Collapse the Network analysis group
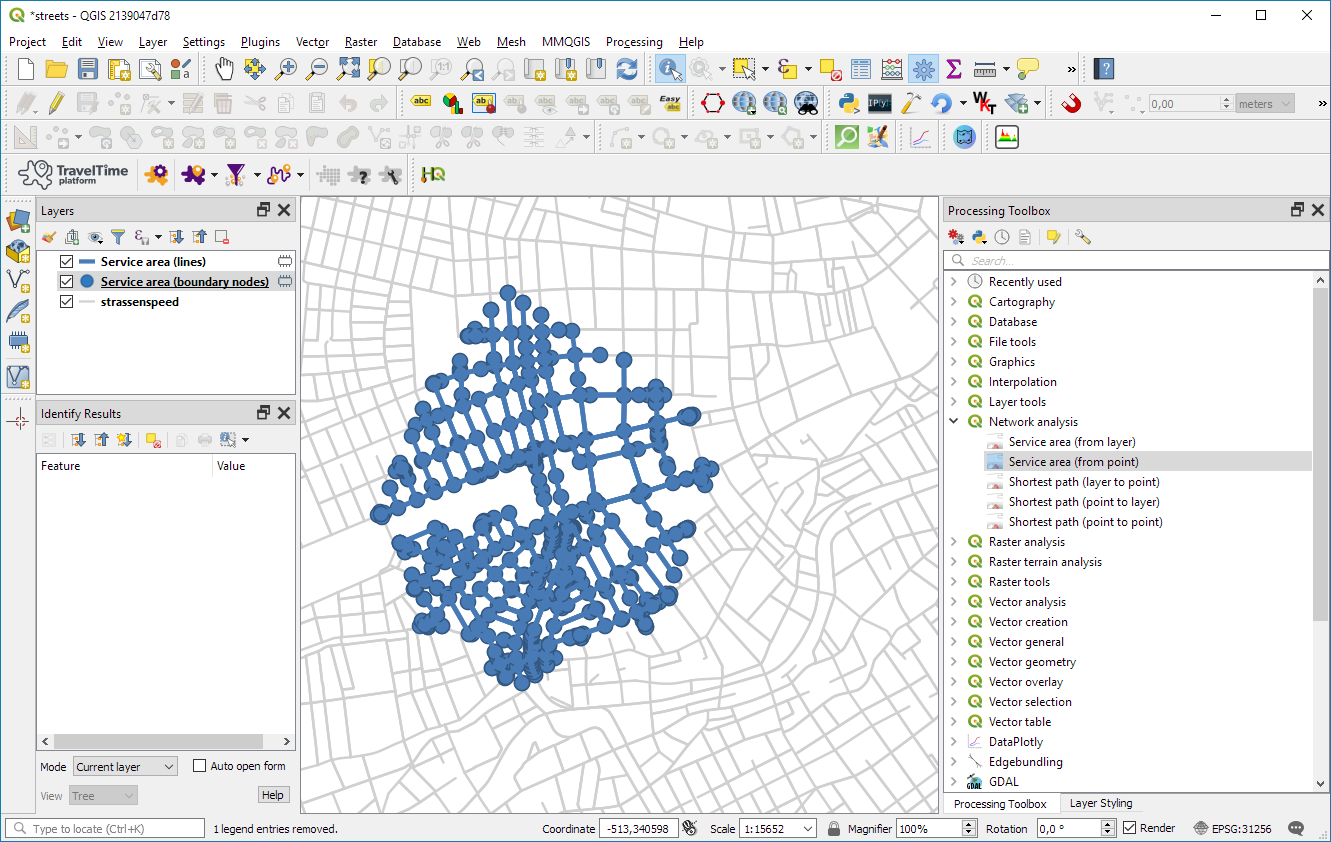Image resolution: width=1331 pixels, height=842 pixels. click(x=953, y=421)
